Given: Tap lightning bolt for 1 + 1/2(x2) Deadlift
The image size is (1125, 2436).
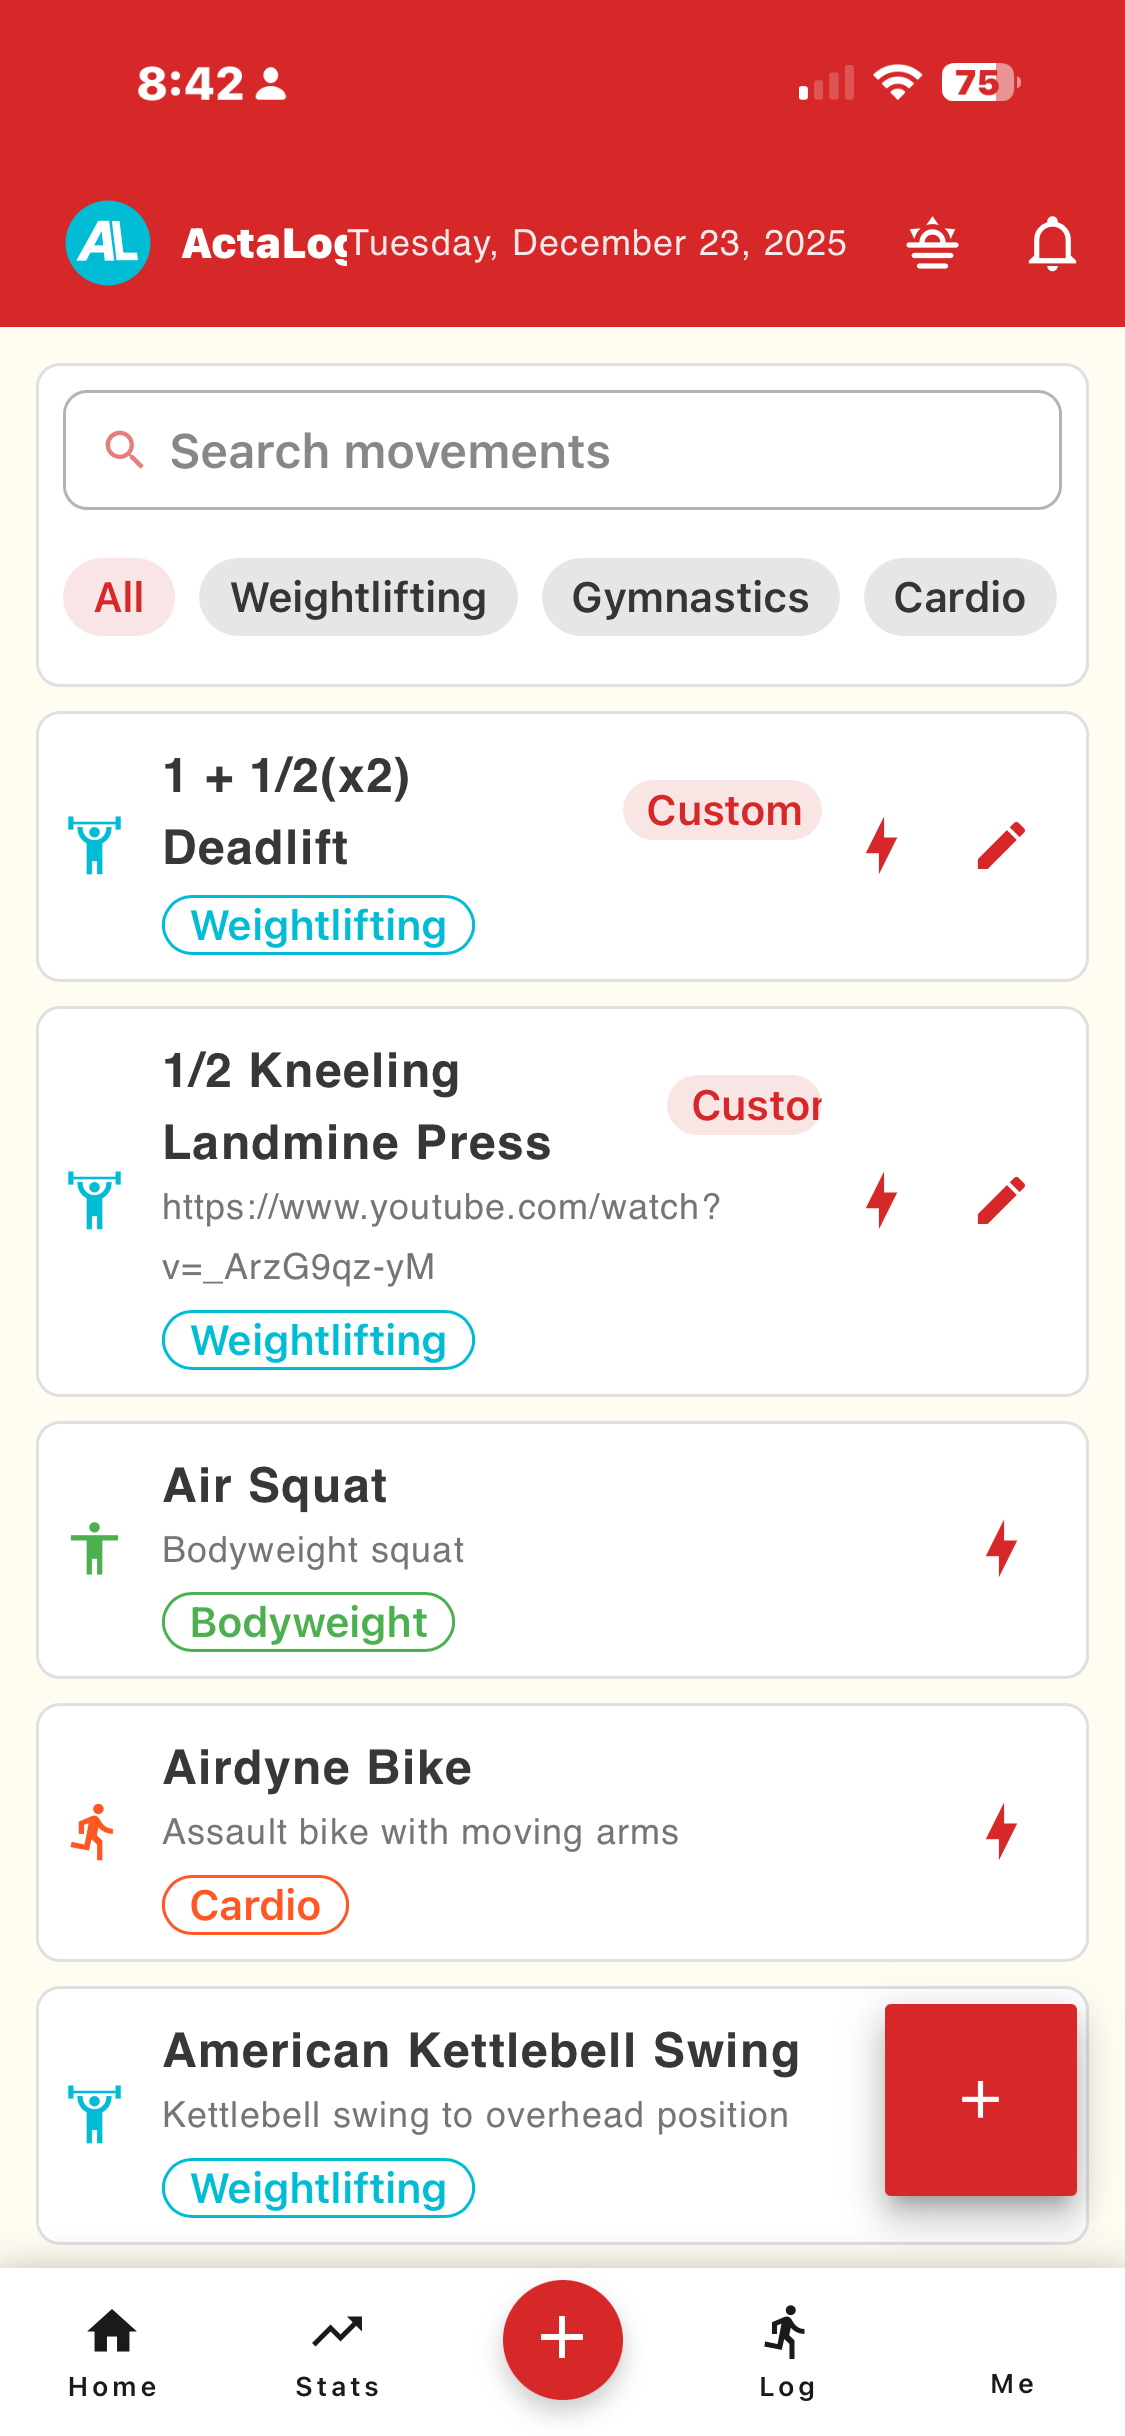Looking at the screenshot, I should tap(881, 846).
